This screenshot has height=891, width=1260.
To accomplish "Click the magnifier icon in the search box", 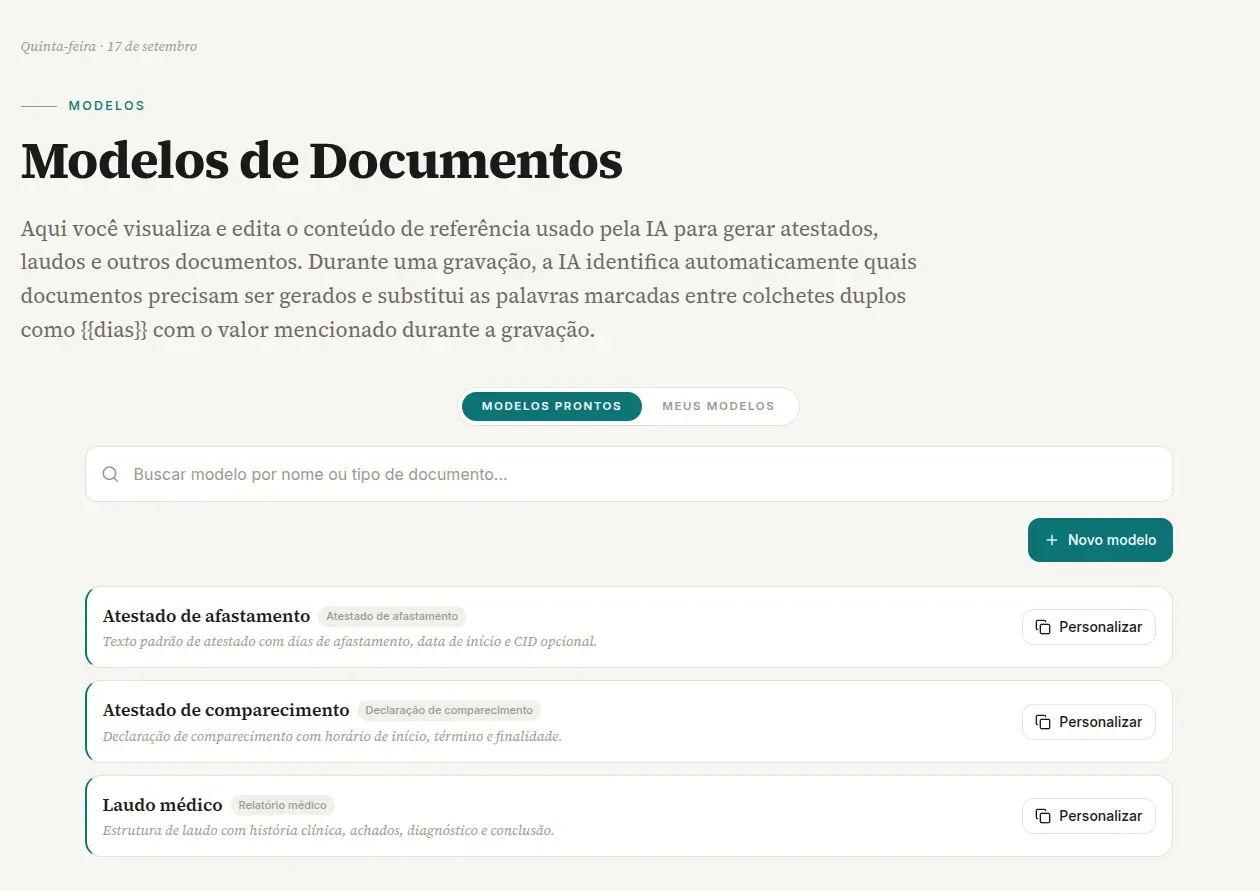I will 110,474.
